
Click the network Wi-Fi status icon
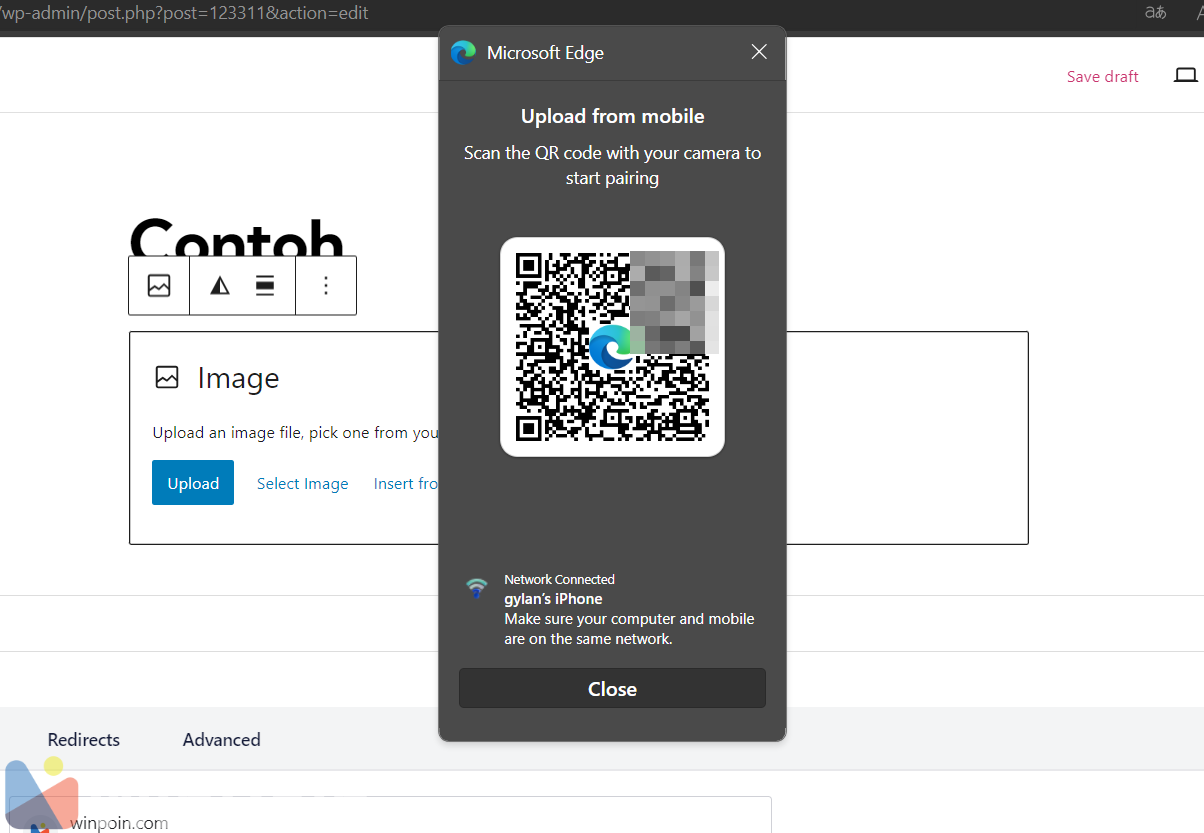[x=477, y=588]
